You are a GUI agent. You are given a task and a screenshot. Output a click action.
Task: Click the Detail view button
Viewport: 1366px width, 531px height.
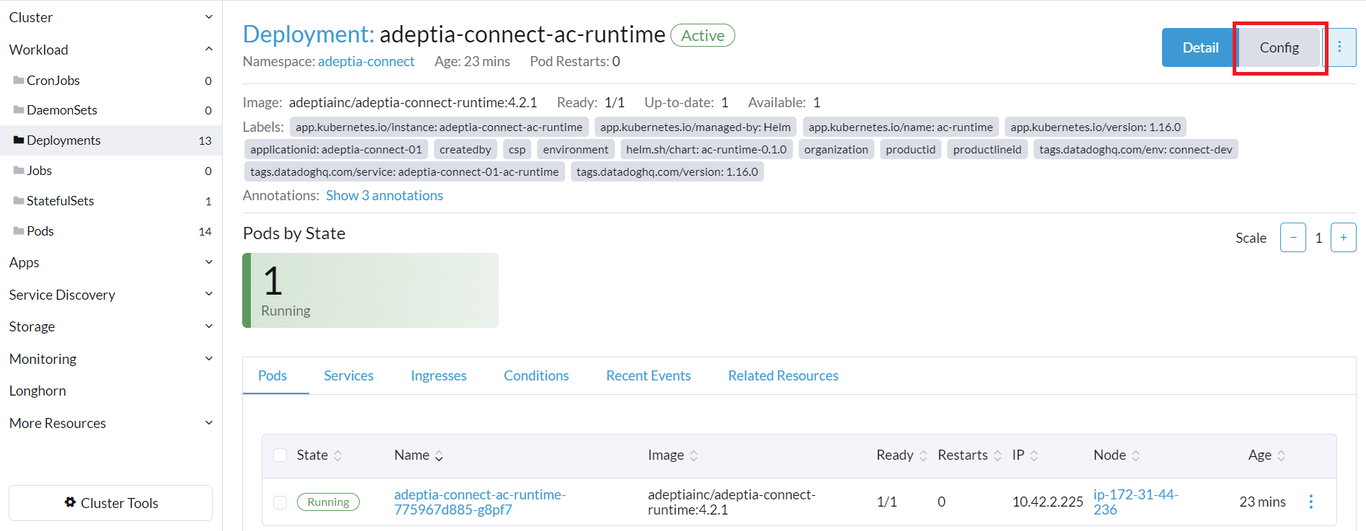tap(1200, 47)
